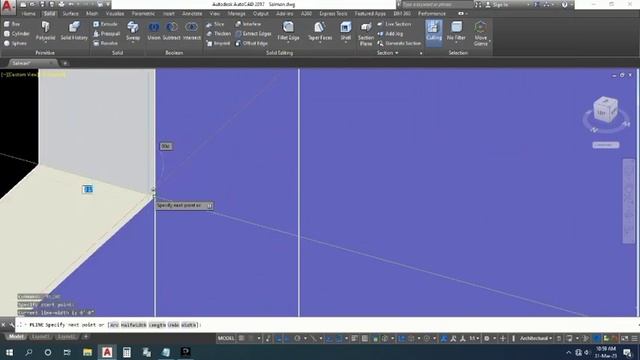Viewport: 640px width, 360px height.
Task: Toggle MODEL space in status bar
Action: coord(226,338)
